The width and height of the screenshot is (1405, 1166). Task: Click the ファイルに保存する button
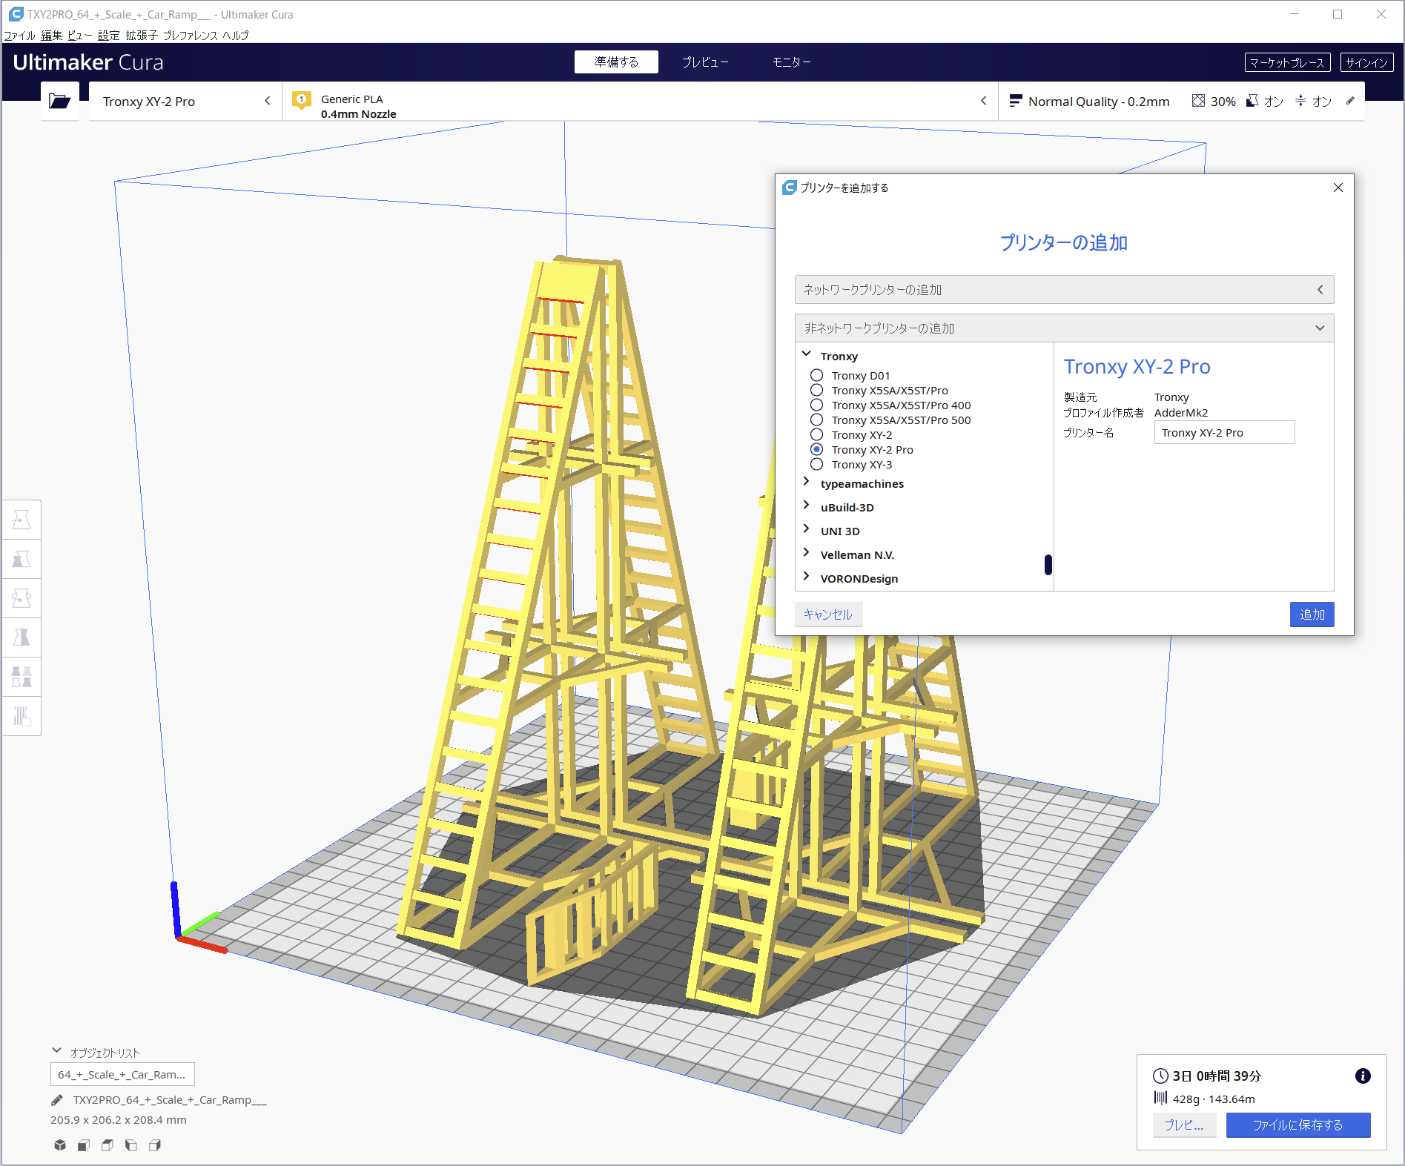coord(1298,1125)
